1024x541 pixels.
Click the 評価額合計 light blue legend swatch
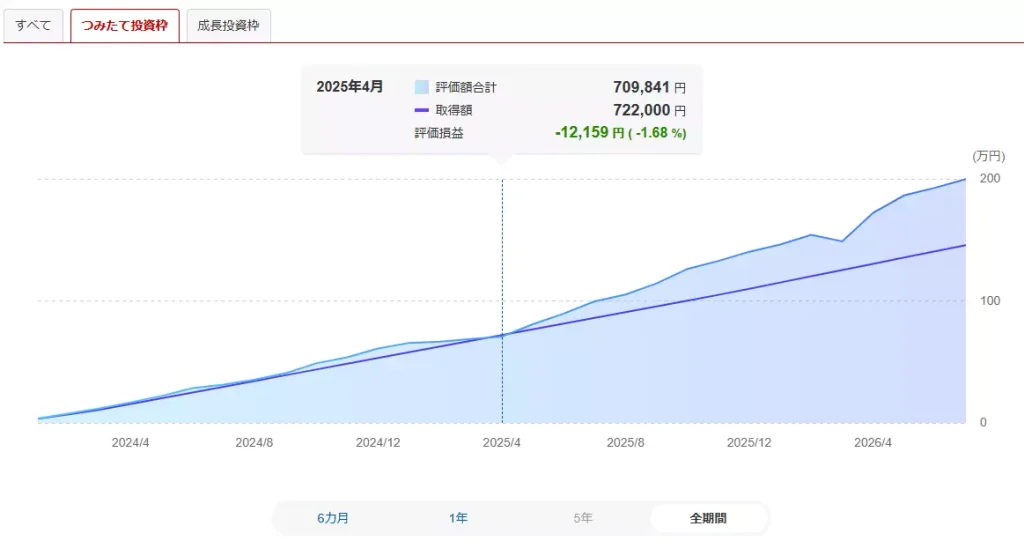tap(422, 87)
